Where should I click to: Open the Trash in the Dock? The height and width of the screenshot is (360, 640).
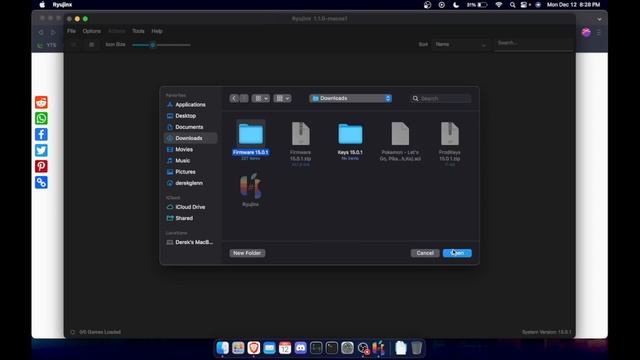pos(416,348)
